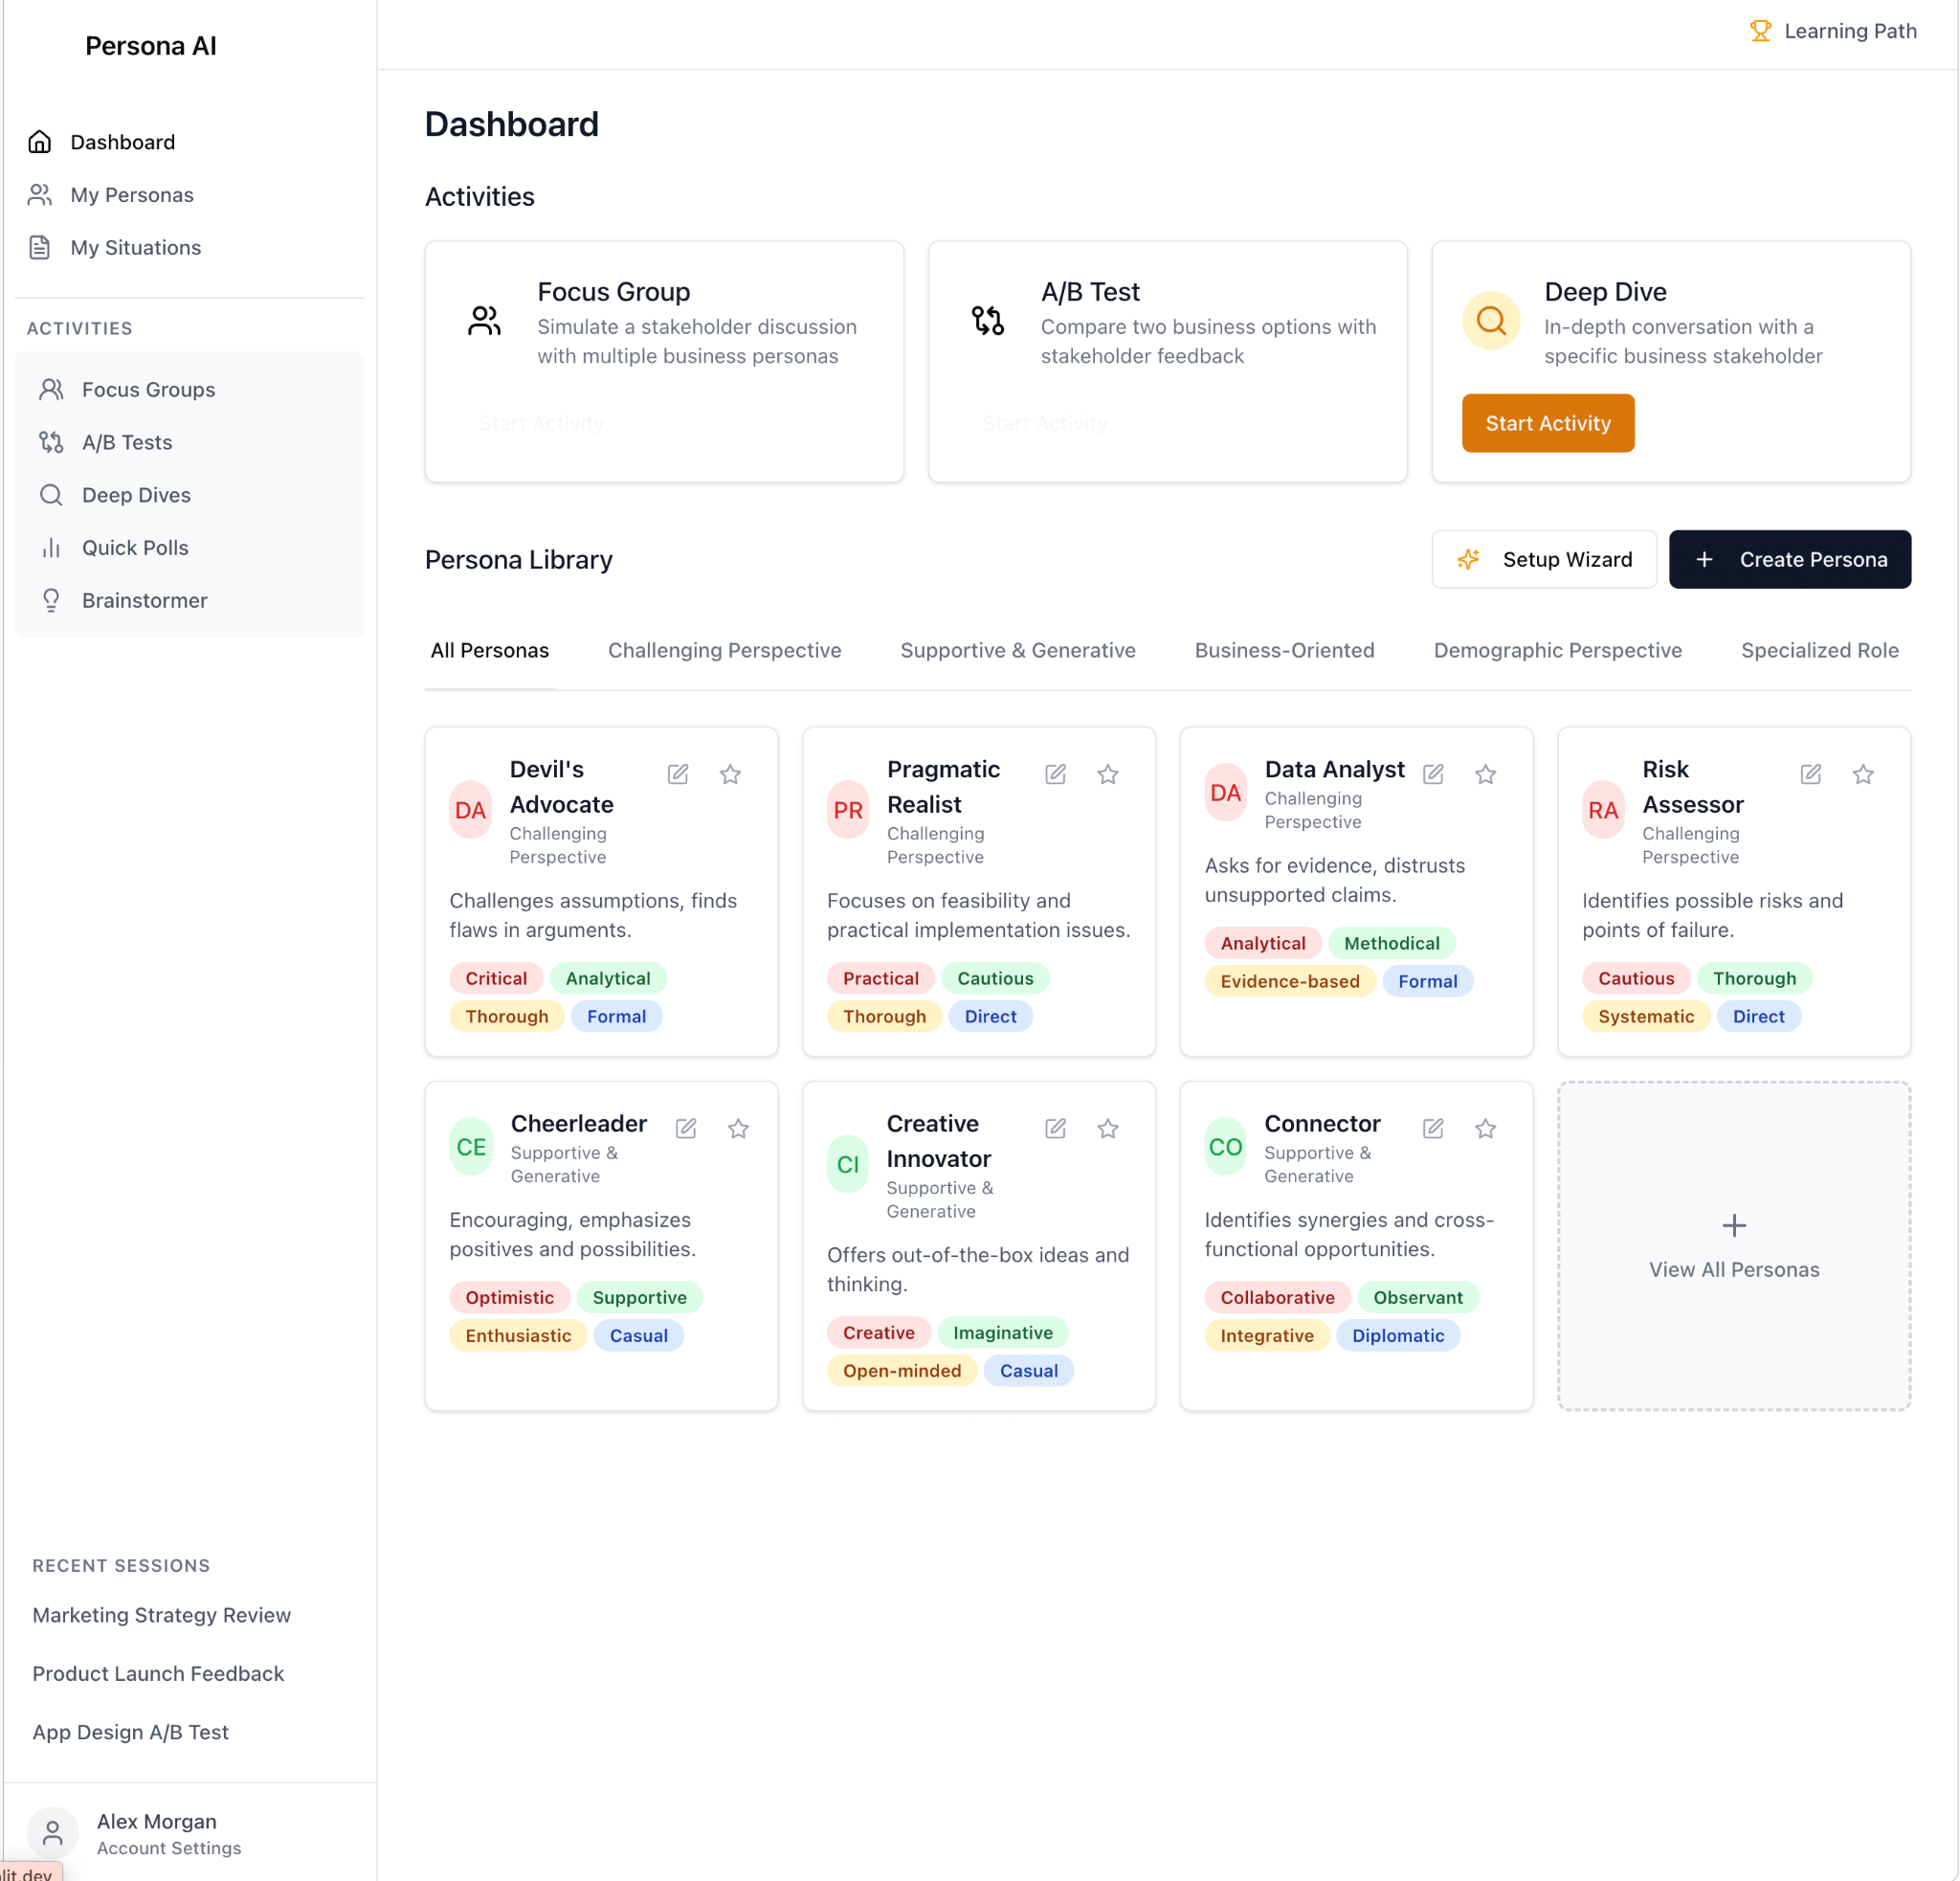Open Brainstormer lightbulb in sidebar
1960x1881 pixels.
51,600
